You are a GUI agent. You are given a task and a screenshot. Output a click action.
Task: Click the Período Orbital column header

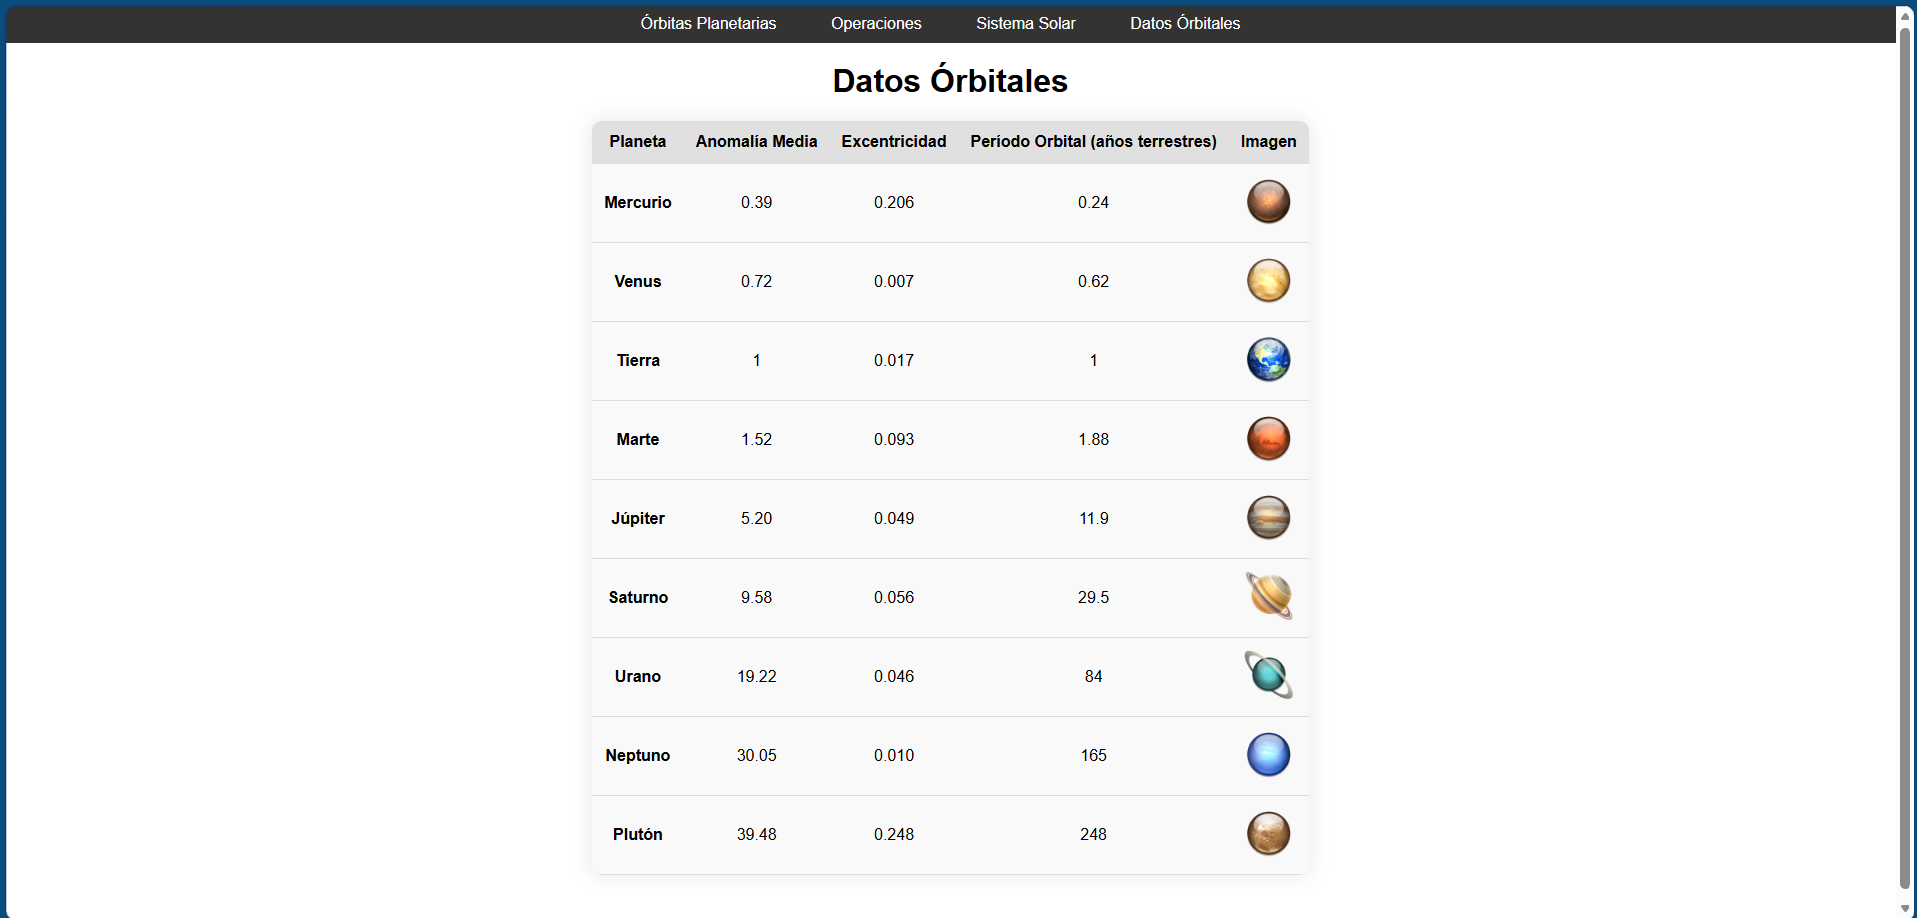pyautogui.click(x=1093, y=142)
